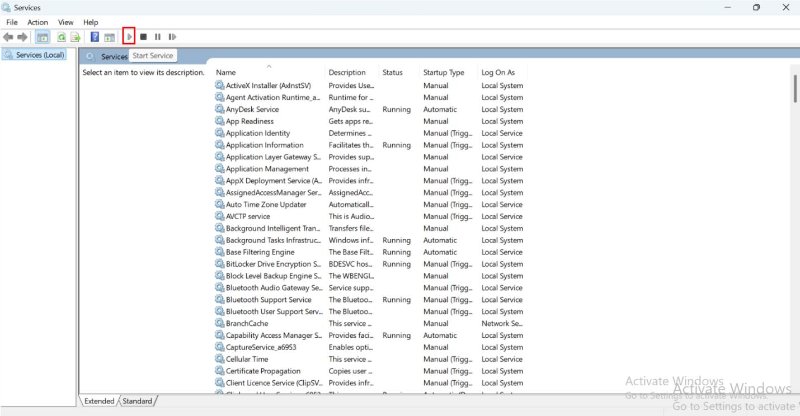Select Bluetooth Audio Gateway Service row
The height and width of the screenshot is (416, 800).
coord(371,287)
